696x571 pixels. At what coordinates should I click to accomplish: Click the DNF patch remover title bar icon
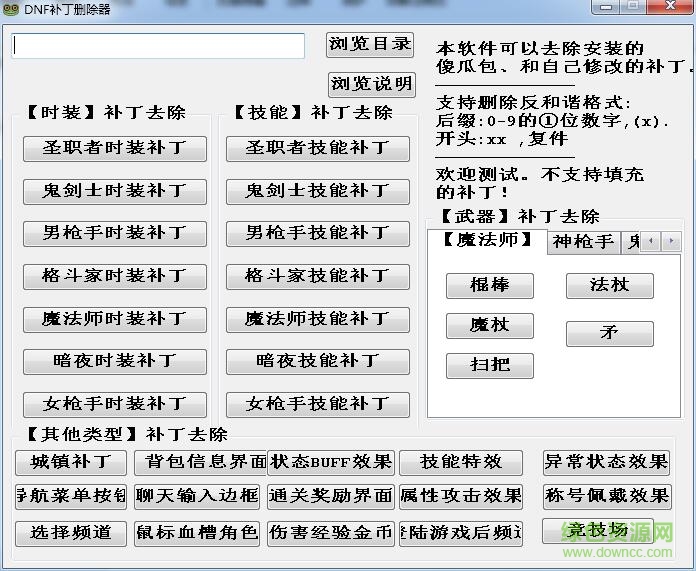(x=11, y=8)
